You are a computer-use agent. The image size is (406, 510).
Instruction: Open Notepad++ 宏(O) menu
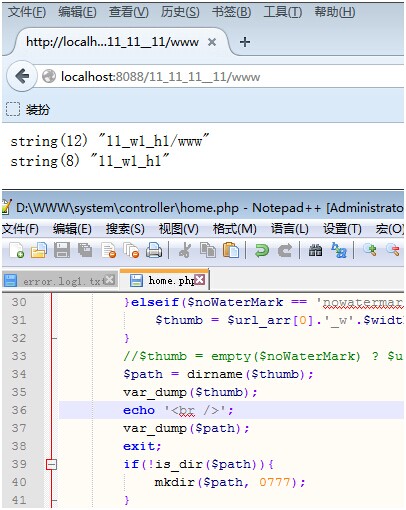point(390,229)
